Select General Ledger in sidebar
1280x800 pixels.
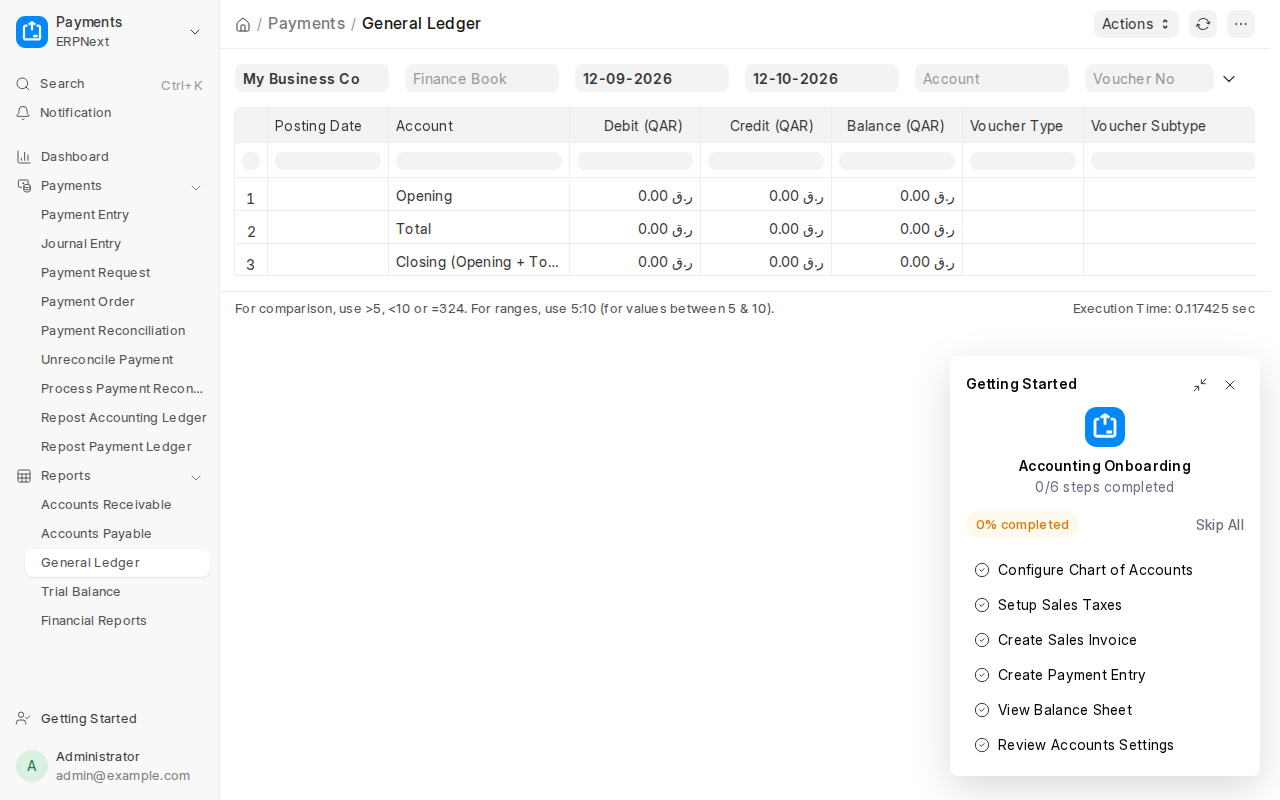[117, 563]
